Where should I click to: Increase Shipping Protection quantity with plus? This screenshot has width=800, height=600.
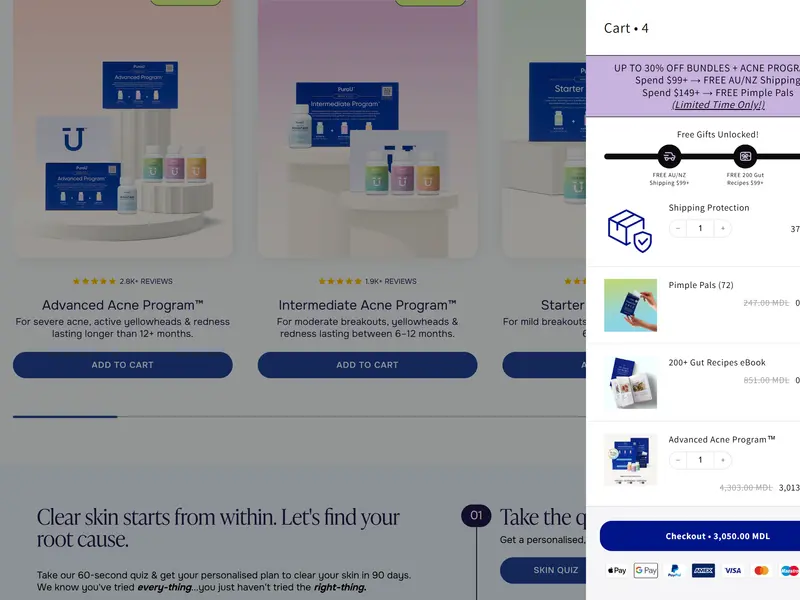[722, 229]
